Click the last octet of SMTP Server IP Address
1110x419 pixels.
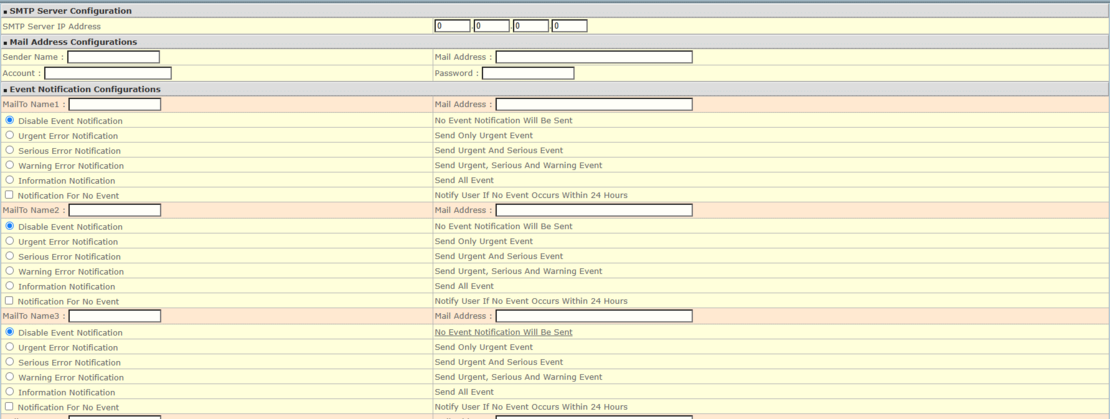click(x=569, y=26)
